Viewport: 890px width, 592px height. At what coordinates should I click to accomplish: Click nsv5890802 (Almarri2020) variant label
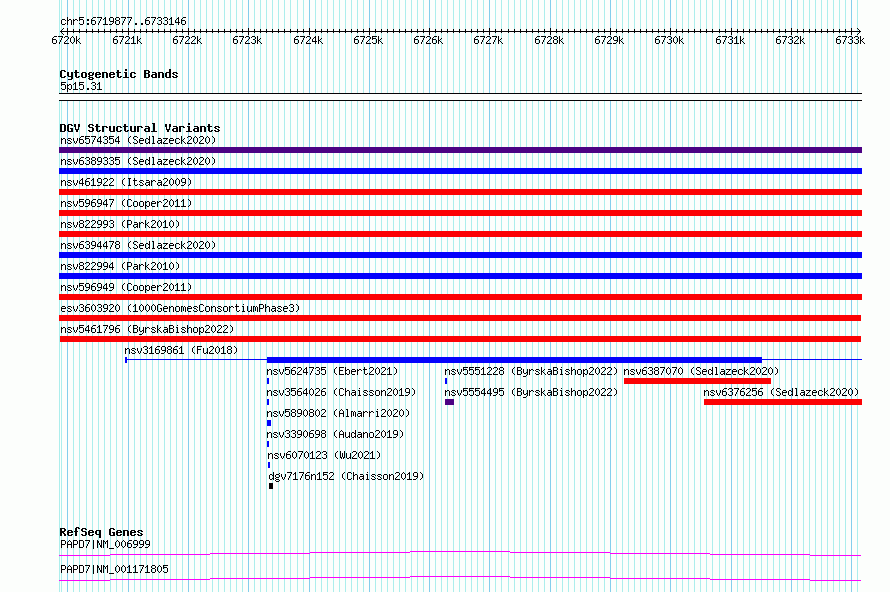coord(338,413)
